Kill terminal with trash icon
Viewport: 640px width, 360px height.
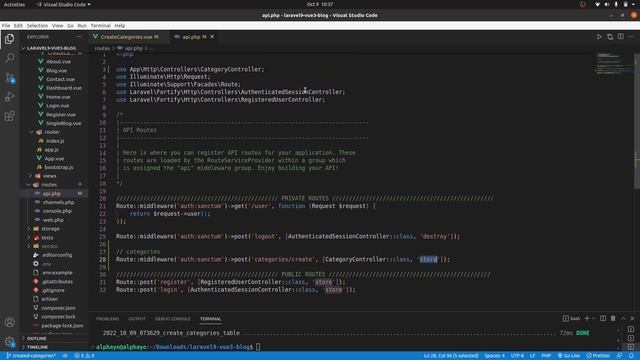coord(613,318)
